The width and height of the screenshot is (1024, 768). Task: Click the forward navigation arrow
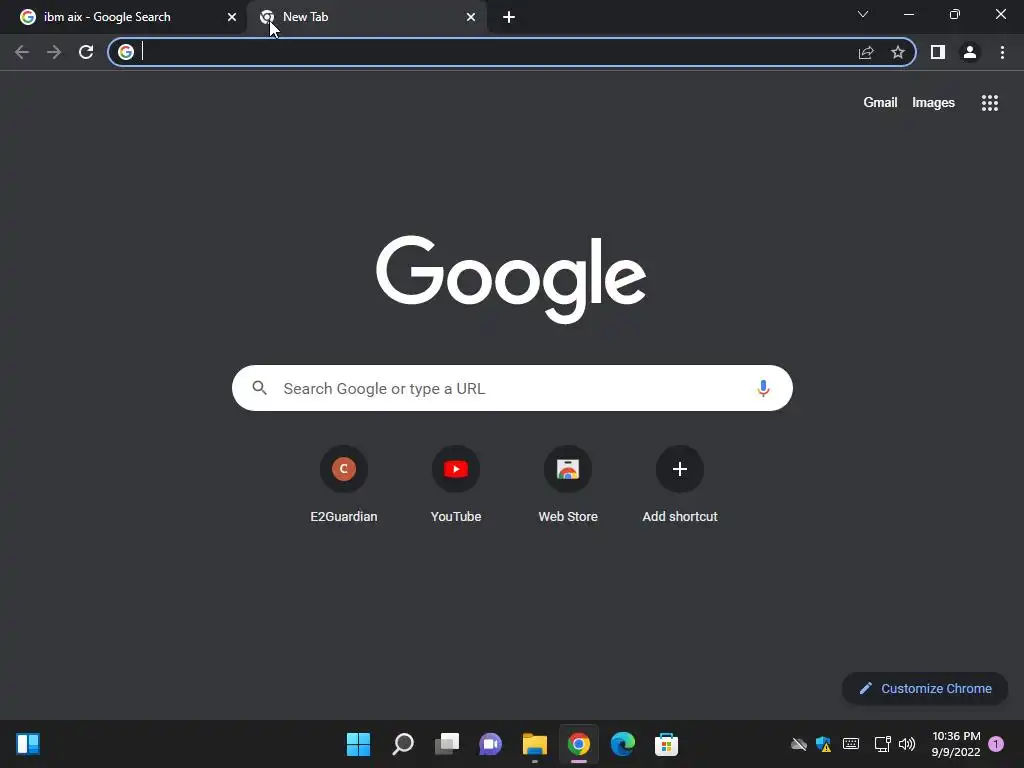click(54, 52)
